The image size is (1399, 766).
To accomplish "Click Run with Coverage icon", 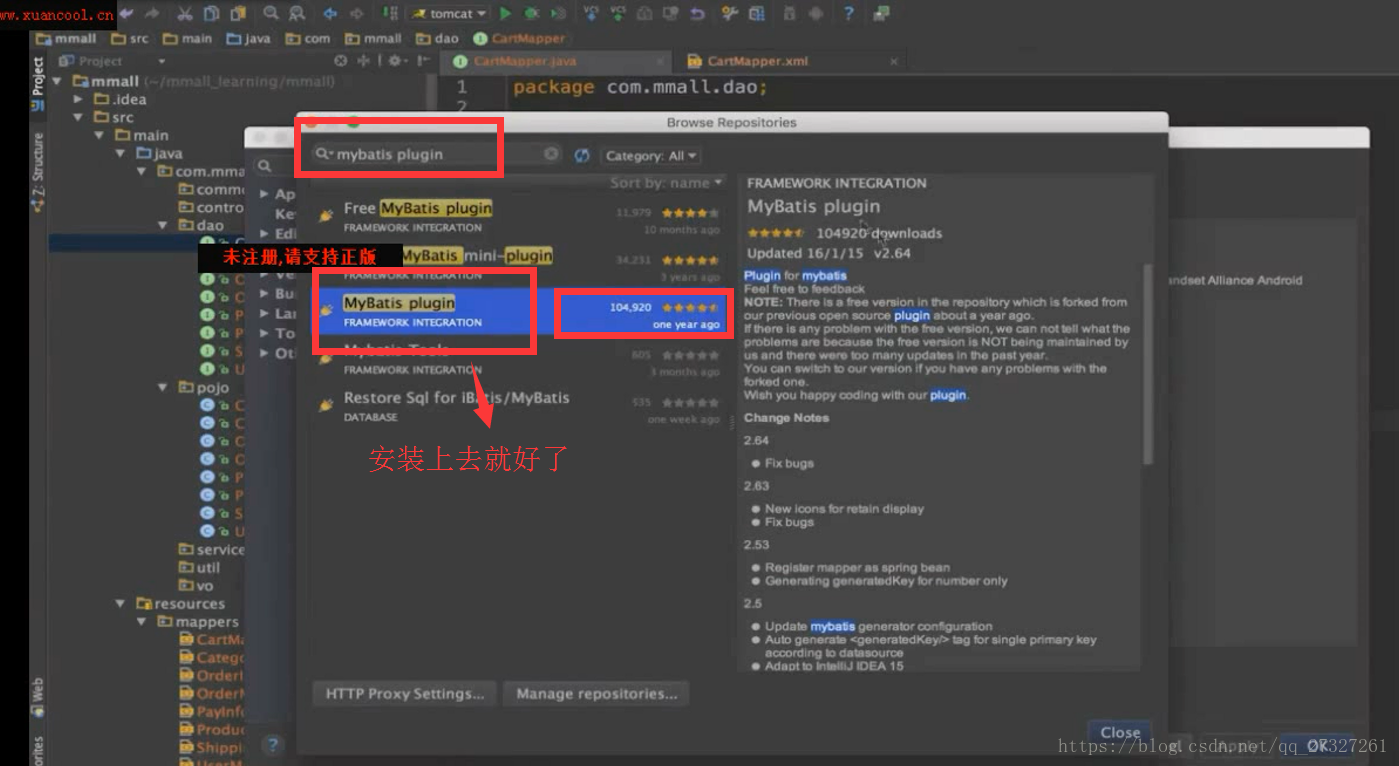I will [558, 14].
